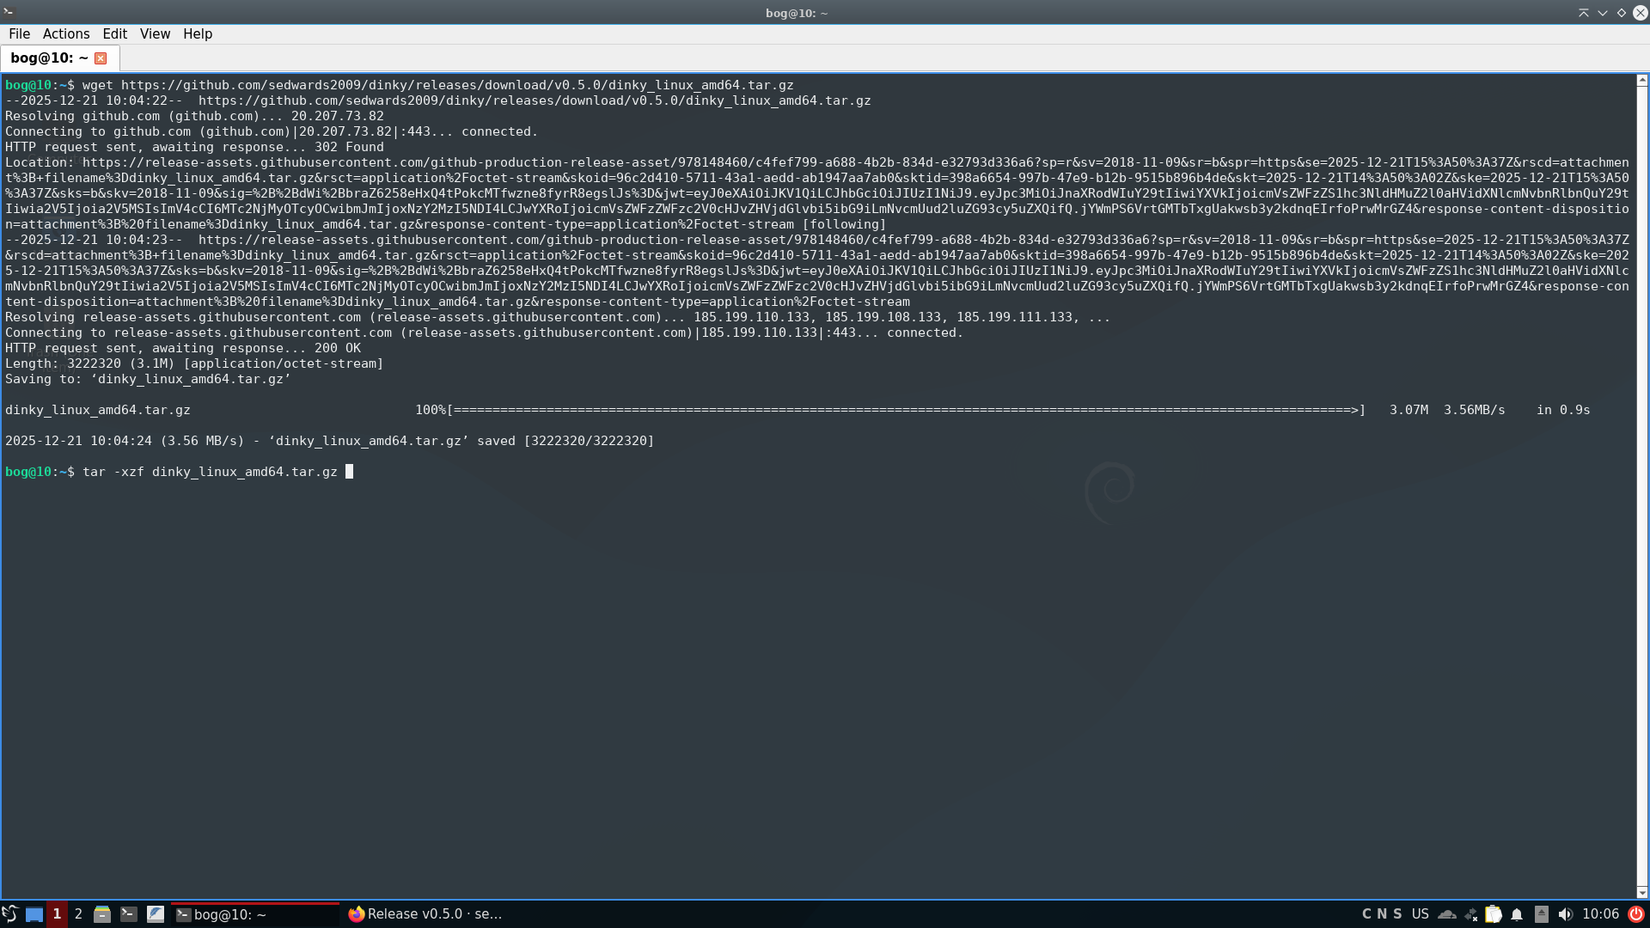
Task: Click the title bar down-chevron button
Action: click(x=1603, y=13)
